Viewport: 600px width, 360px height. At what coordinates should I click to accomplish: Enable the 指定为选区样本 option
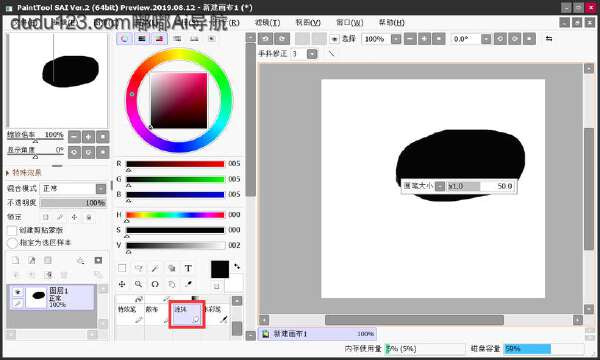pyautogui.click(x=12, y=243)
